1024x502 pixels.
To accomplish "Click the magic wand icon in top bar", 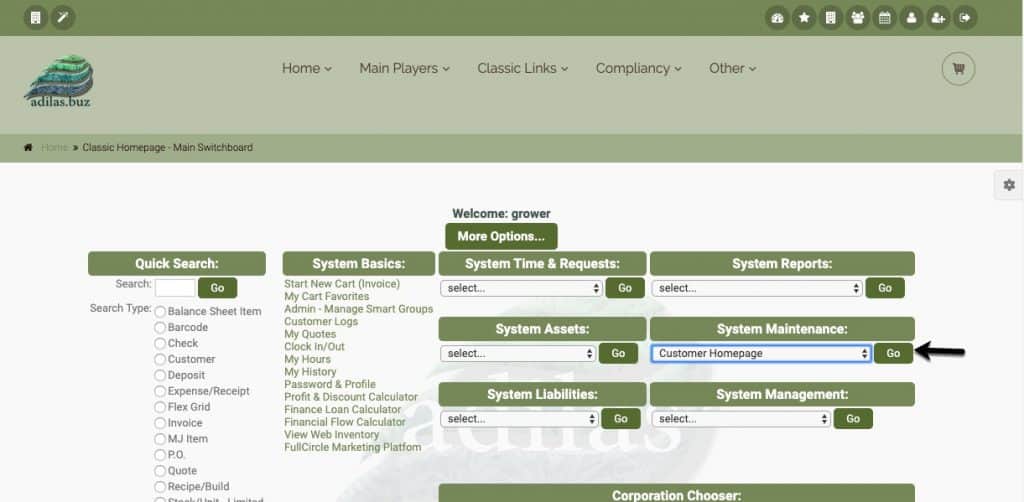I will coord(63,18).
